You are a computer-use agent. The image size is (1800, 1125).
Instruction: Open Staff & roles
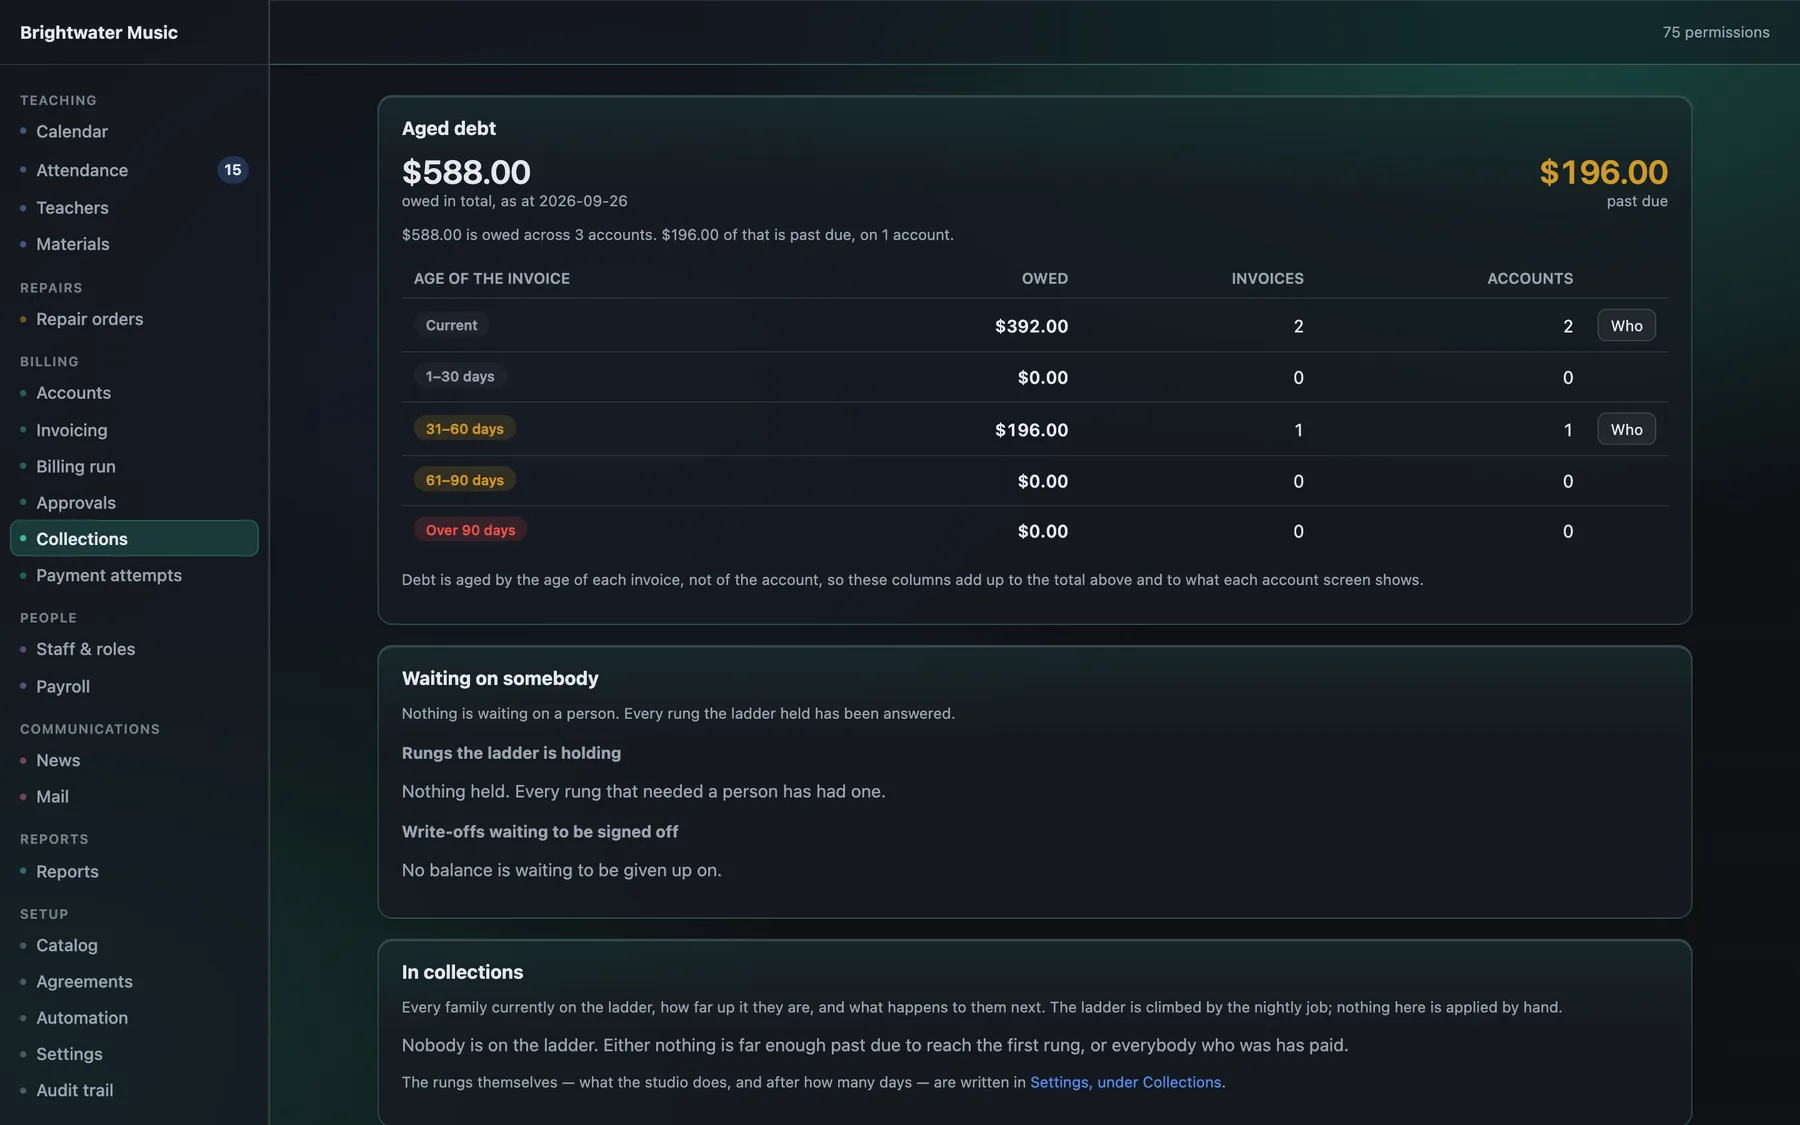click(x=134, y=649)
